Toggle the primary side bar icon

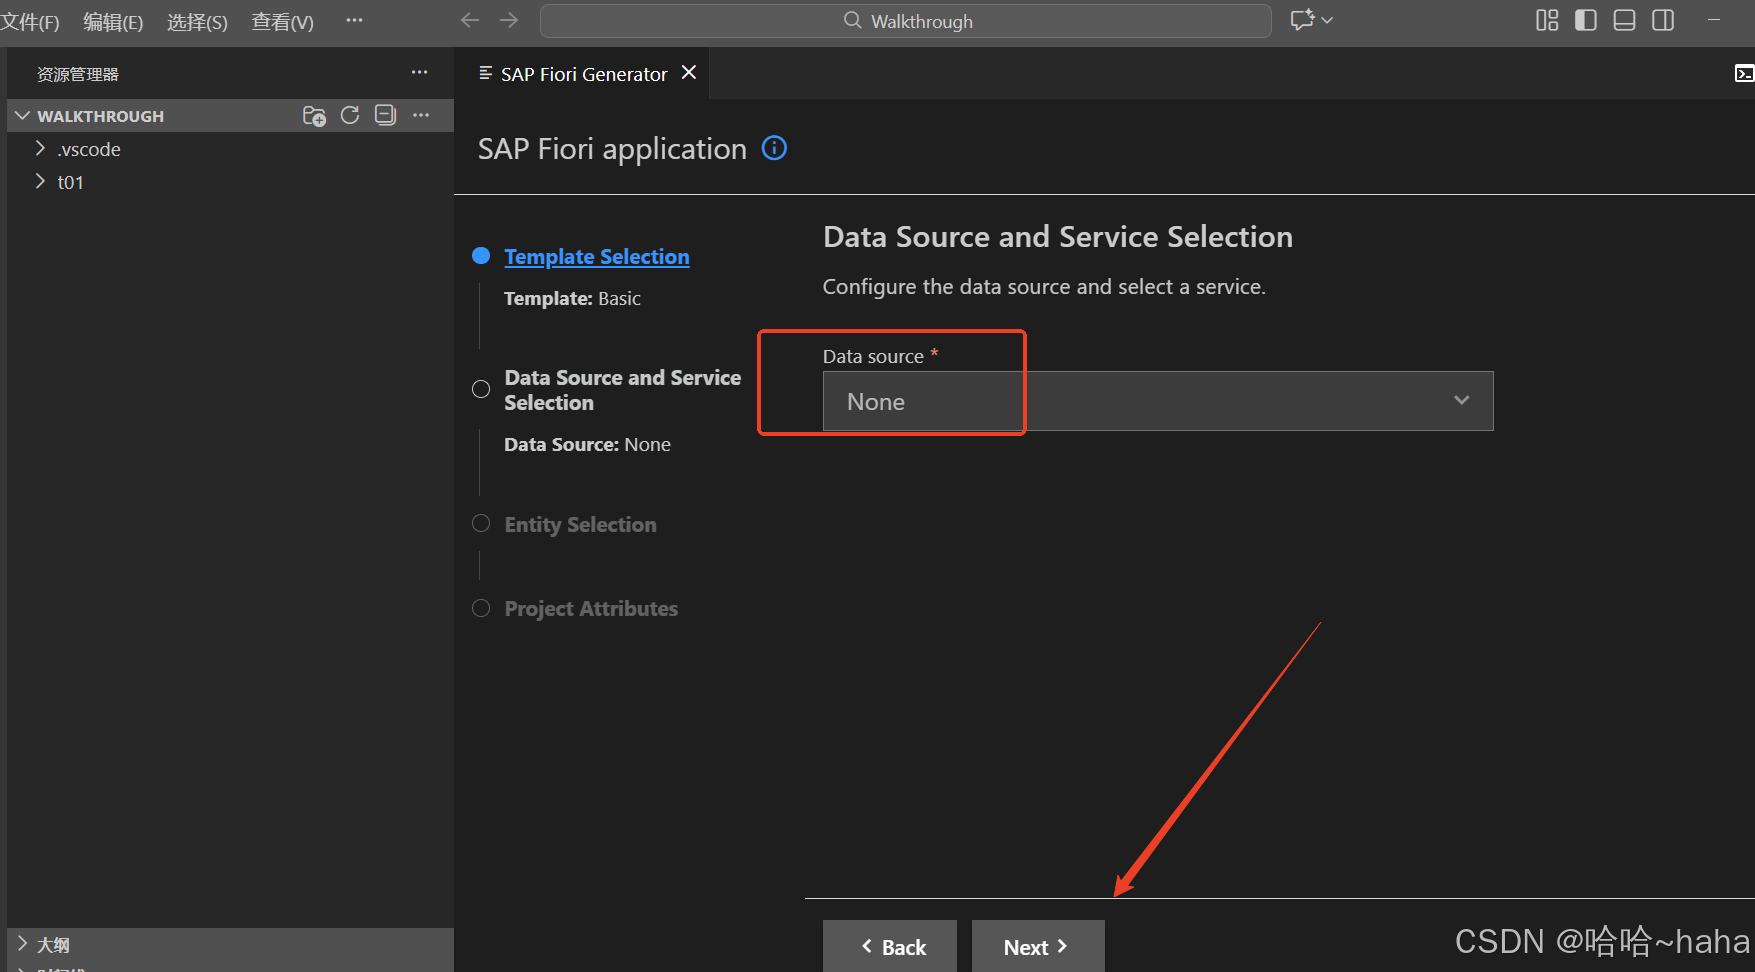(x=1586, y=20)
